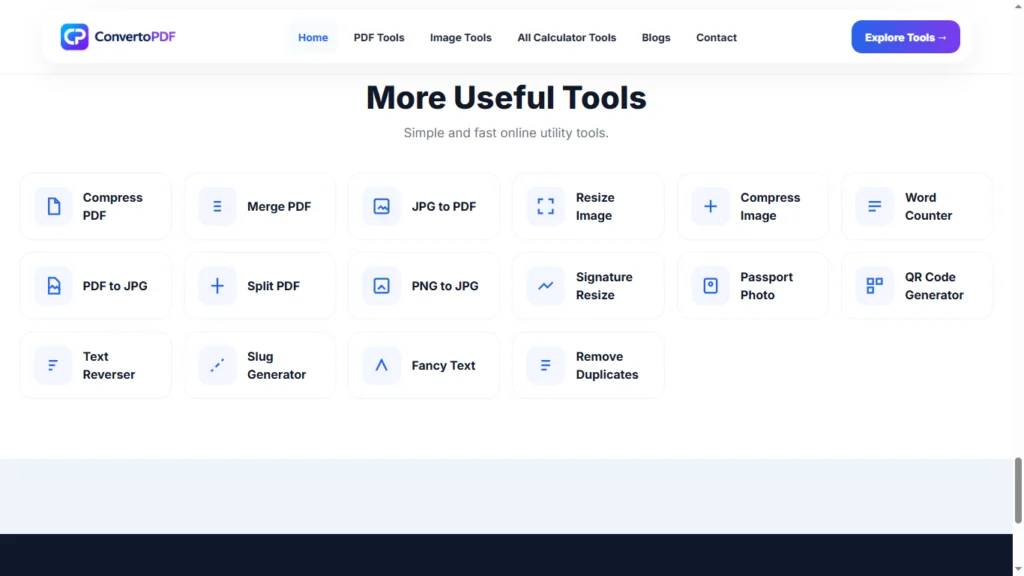Select the Word Counter lines icon
Viewport: 1024px width, 576px height.
pos(874,206)
